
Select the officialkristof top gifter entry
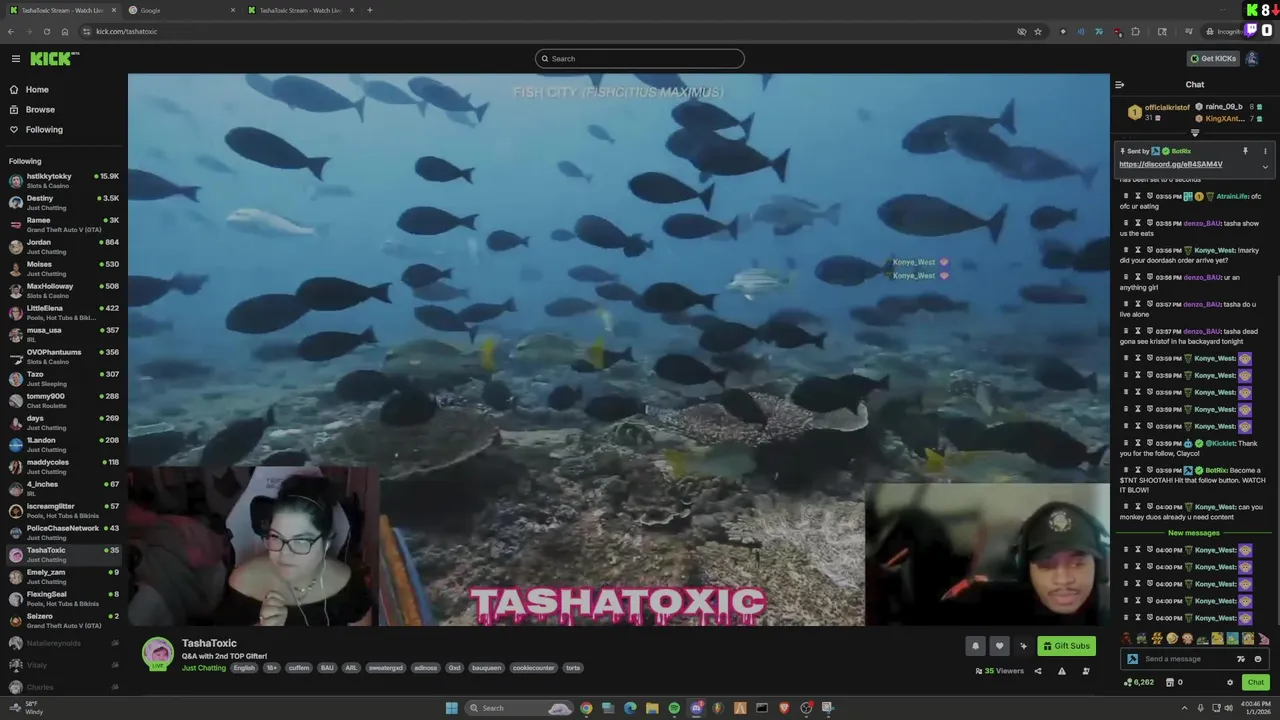(x=1159, y=112)
